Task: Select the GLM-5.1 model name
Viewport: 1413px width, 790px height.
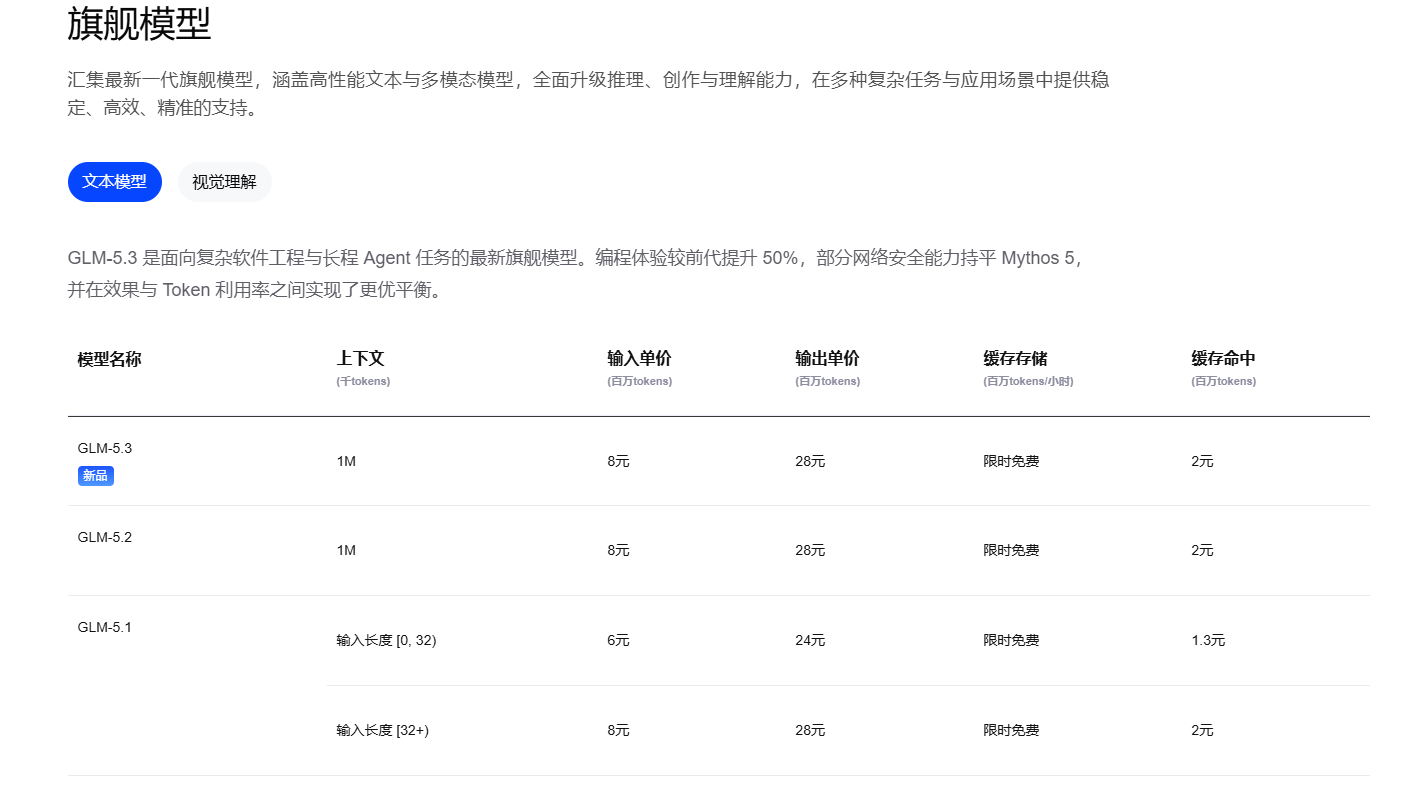Action: pyautogui.click(x=105, y=627)
